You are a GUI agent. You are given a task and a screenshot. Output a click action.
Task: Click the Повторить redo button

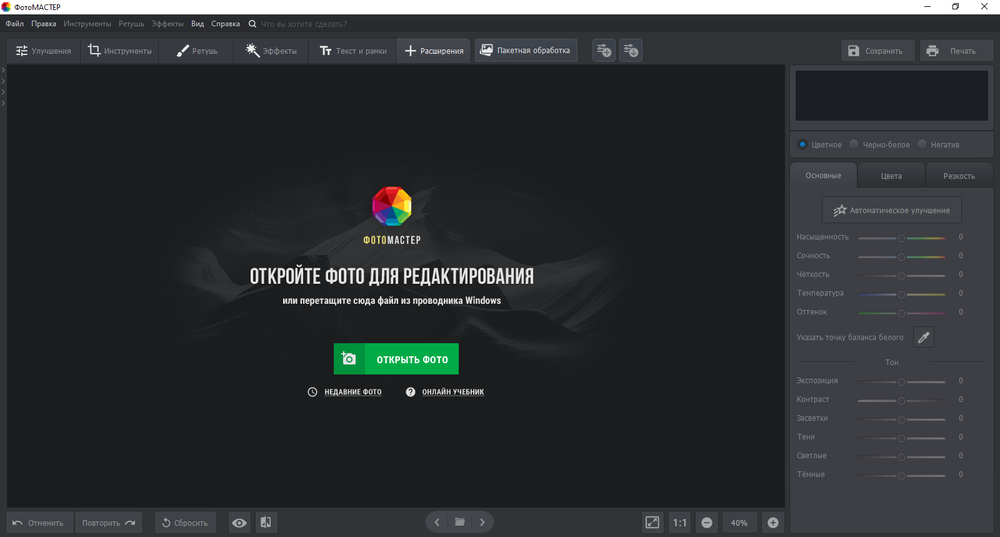pyautogui.click(x=108, y=523)
